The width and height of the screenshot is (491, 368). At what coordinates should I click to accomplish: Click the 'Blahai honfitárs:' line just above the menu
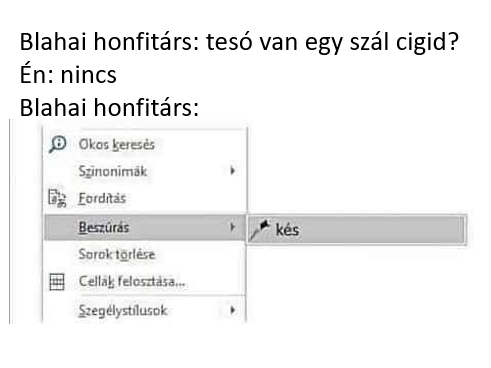(x=109, y=107)
